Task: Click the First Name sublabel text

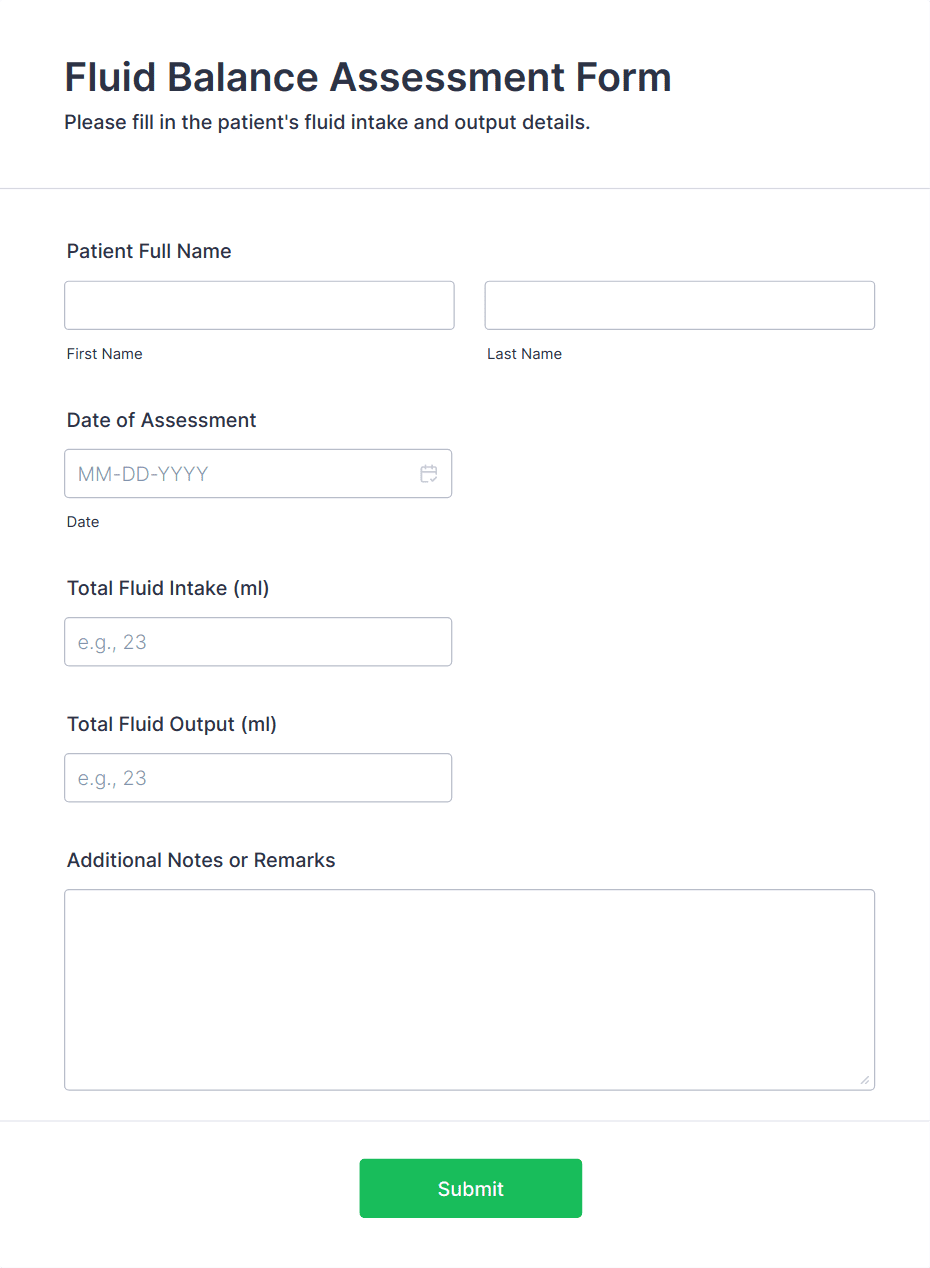Action: click(x=104, y=353)
